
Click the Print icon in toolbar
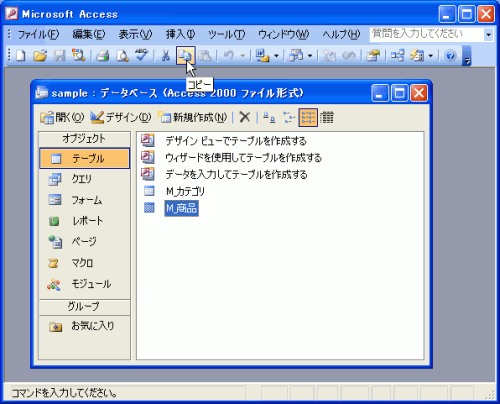[x=103, y=55]
